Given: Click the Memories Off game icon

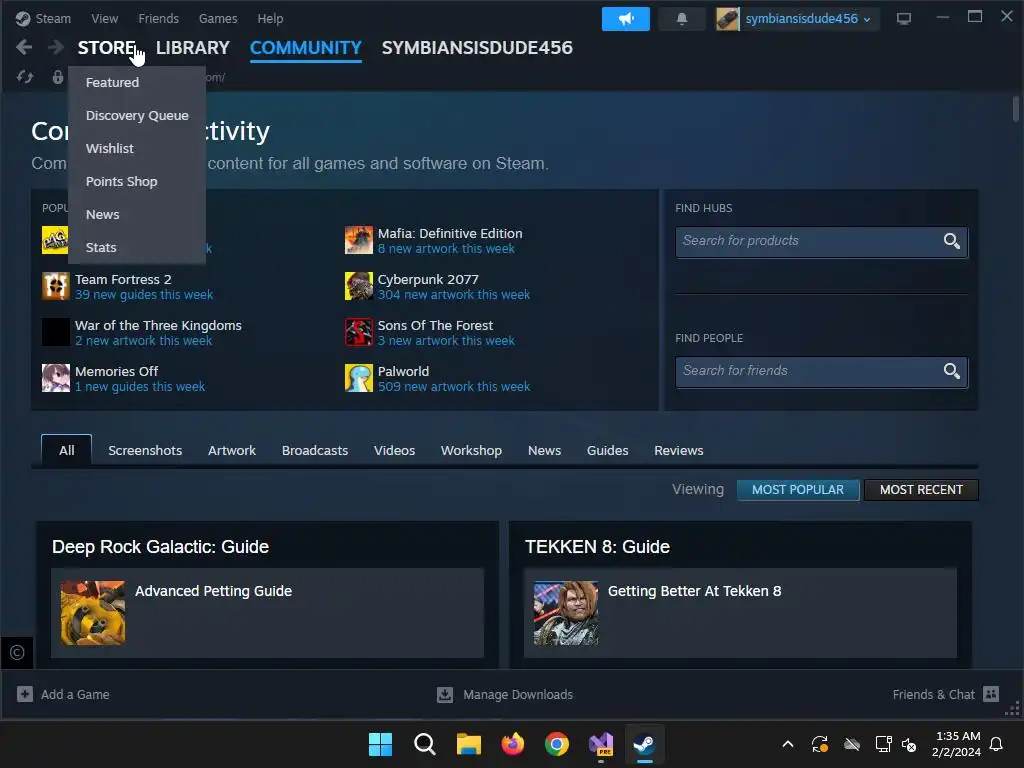Looking at the screenshot, I should coord(56,378).
